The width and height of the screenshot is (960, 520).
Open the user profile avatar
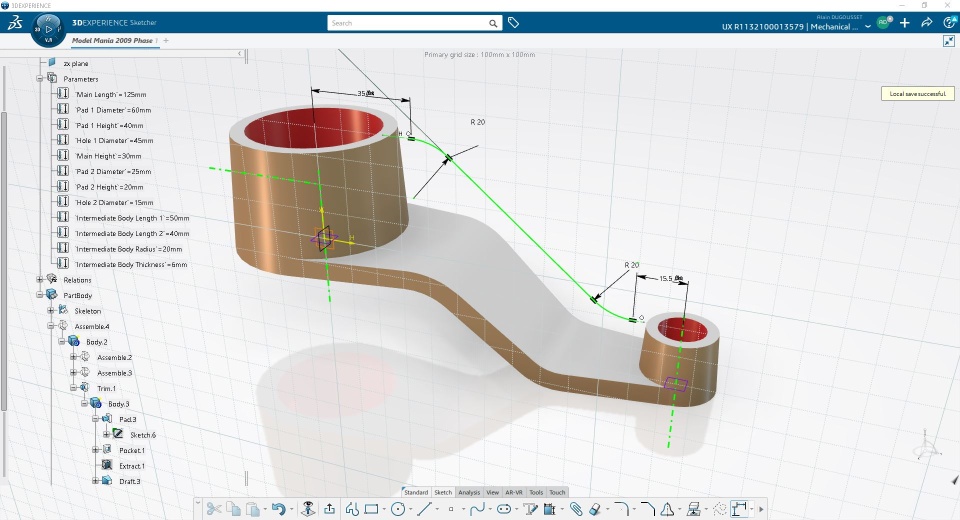883,23
